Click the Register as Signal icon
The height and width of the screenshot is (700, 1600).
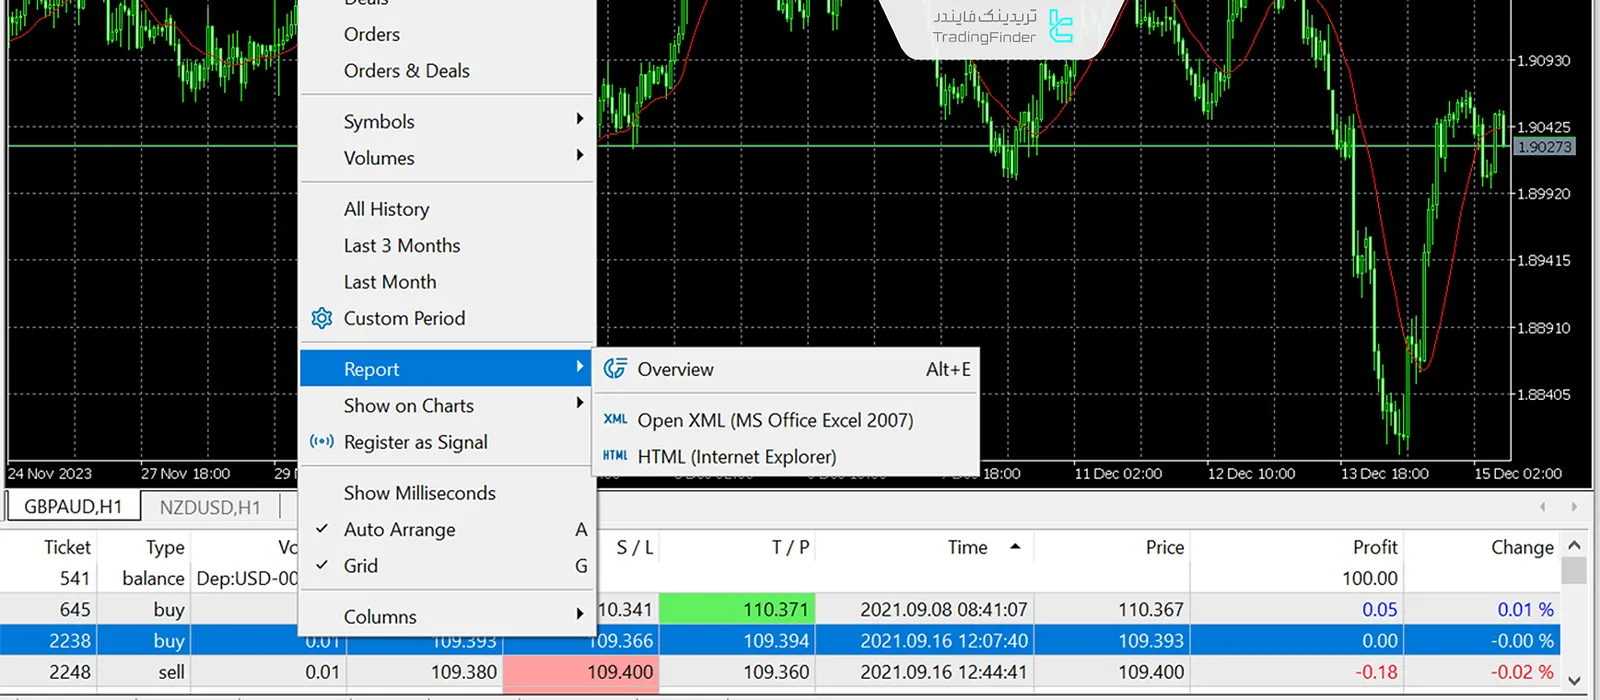point(322,442)
